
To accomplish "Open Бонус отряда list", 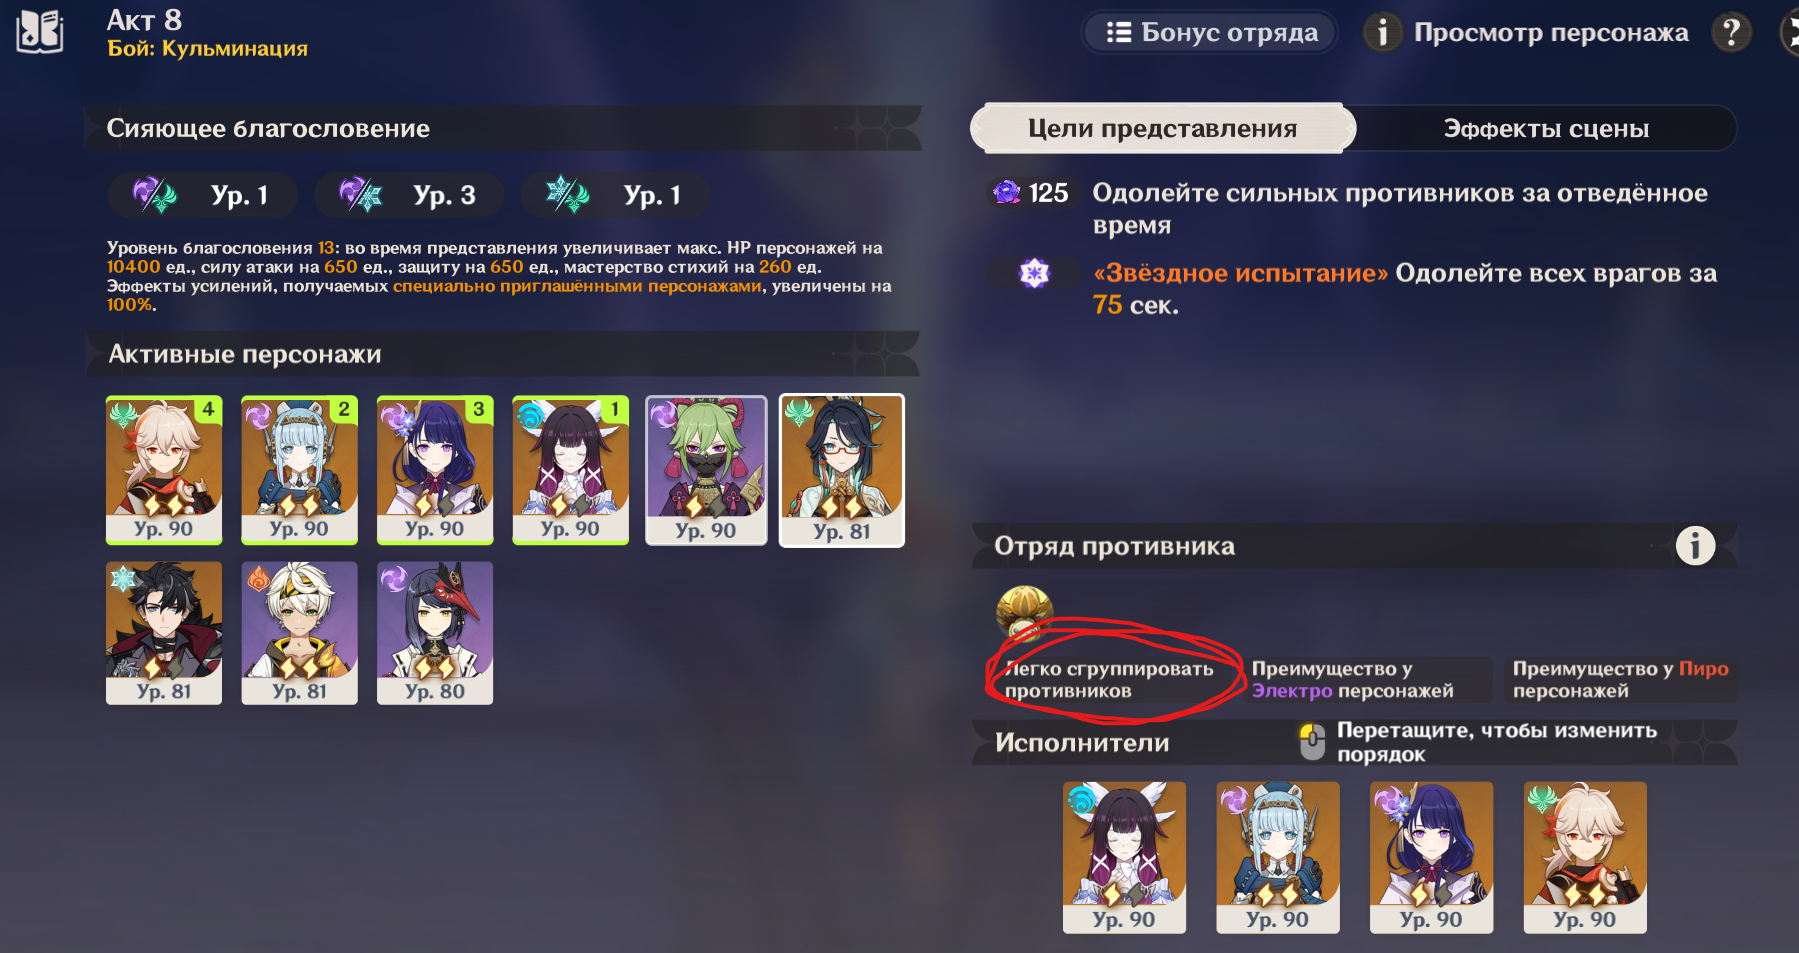I will (1210, 33).
